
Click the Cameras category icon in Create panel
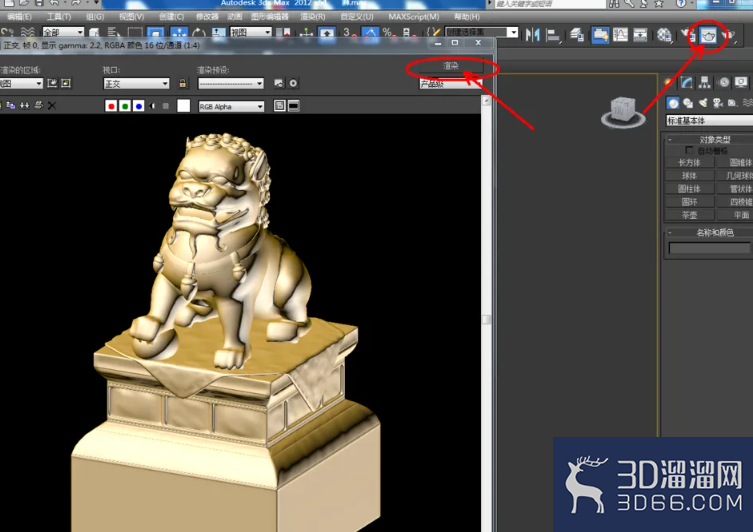click(717, 103)
